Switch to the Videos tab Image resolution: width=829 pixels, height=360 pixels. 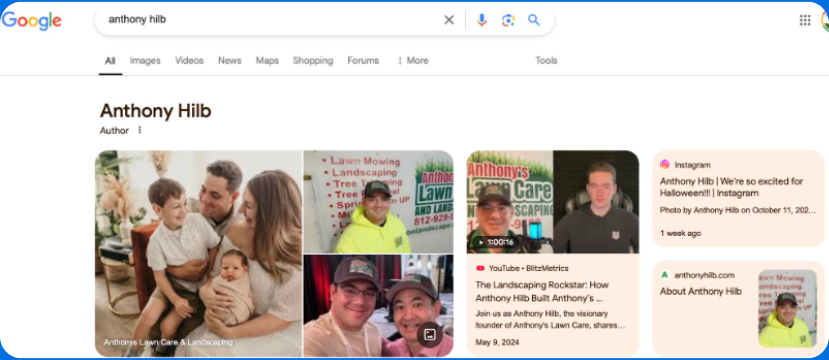[189, 61]
